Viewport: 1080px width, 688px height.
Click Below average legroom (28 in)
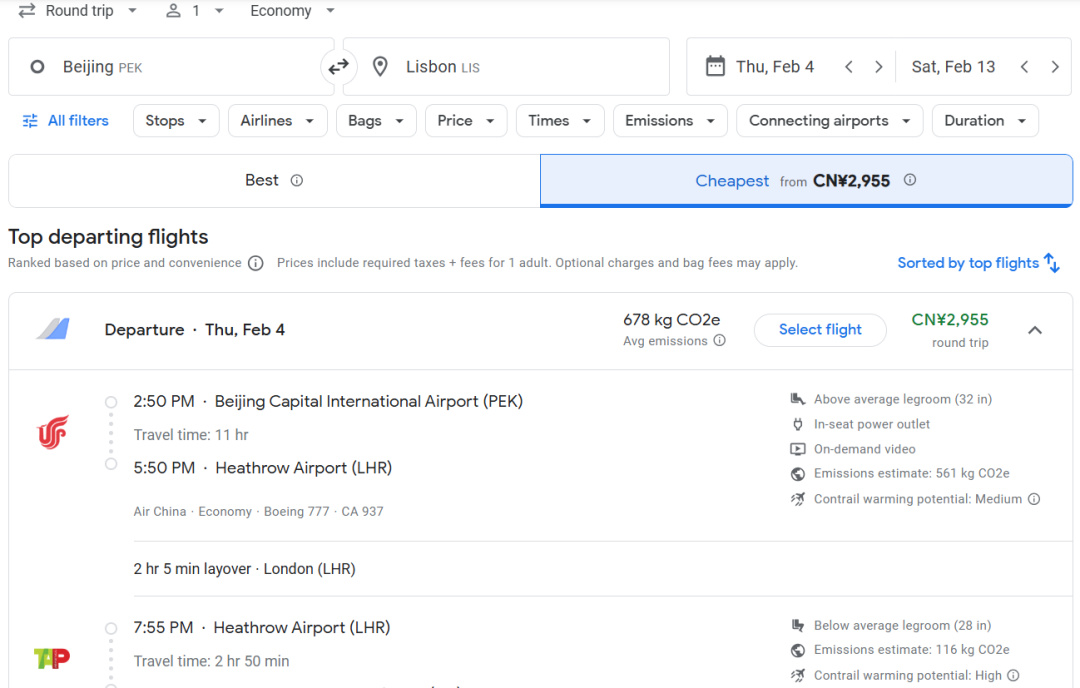(x=902, y=625)
